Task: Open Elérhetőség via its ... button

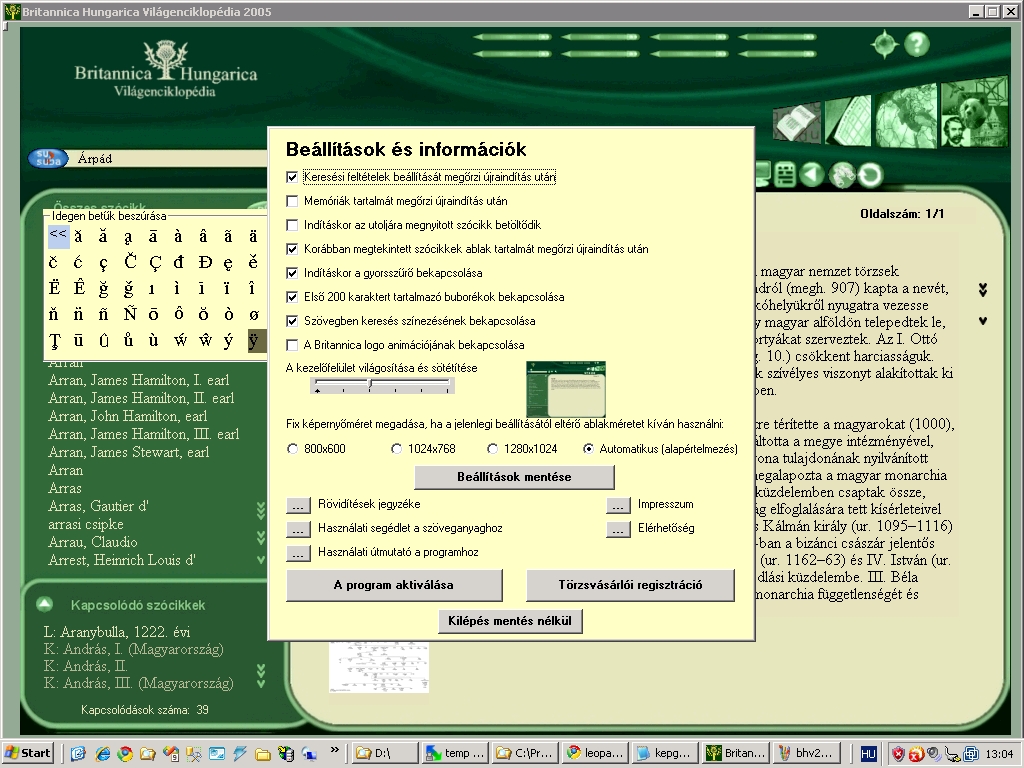Action: pos(618,529)
